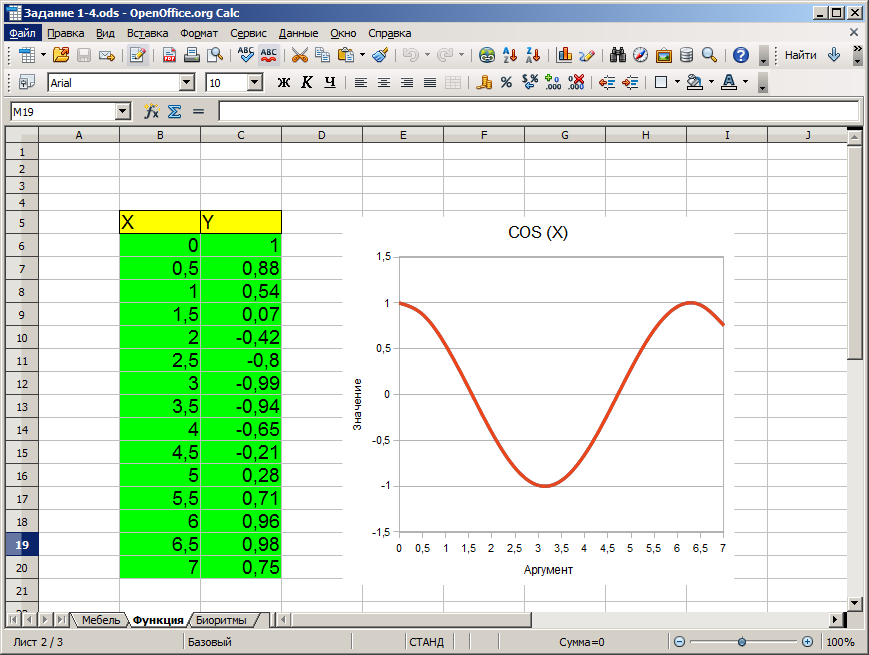Toggle AutoSpellcheck wavy ABC icon
The width and height of the screenshot is (869, 655).
[x=269, y=55]
